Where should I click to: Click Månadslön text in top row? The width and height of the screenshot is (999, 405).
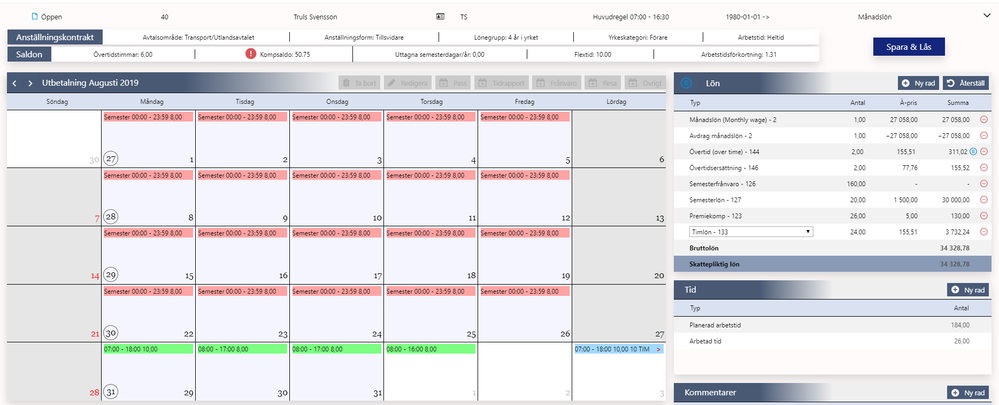coord(875,17)
